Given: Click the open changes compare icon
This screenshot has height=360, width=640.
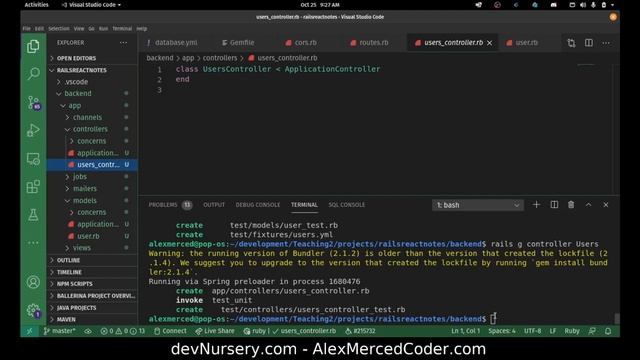Looking at the screenshot, I should pyautogui.click(x=571, y=42).
